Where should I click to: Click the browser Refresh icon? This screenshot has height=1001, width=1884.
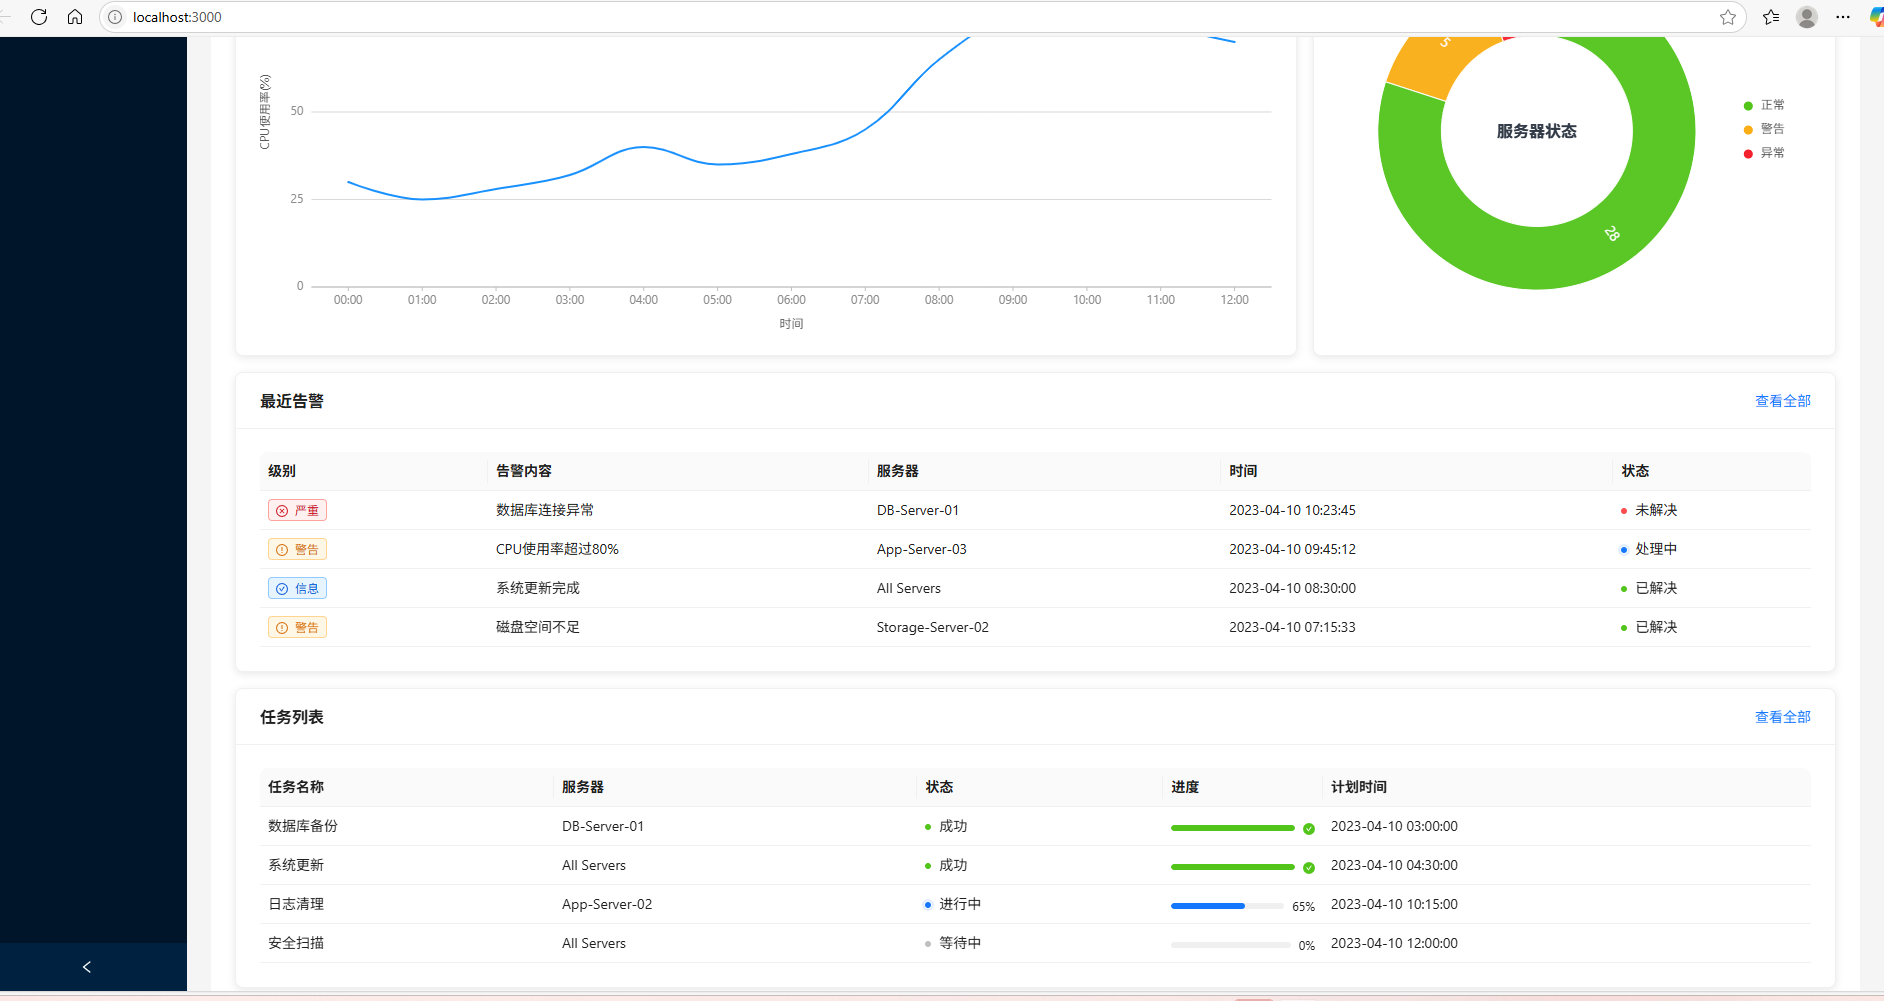(x=39, y=17)
